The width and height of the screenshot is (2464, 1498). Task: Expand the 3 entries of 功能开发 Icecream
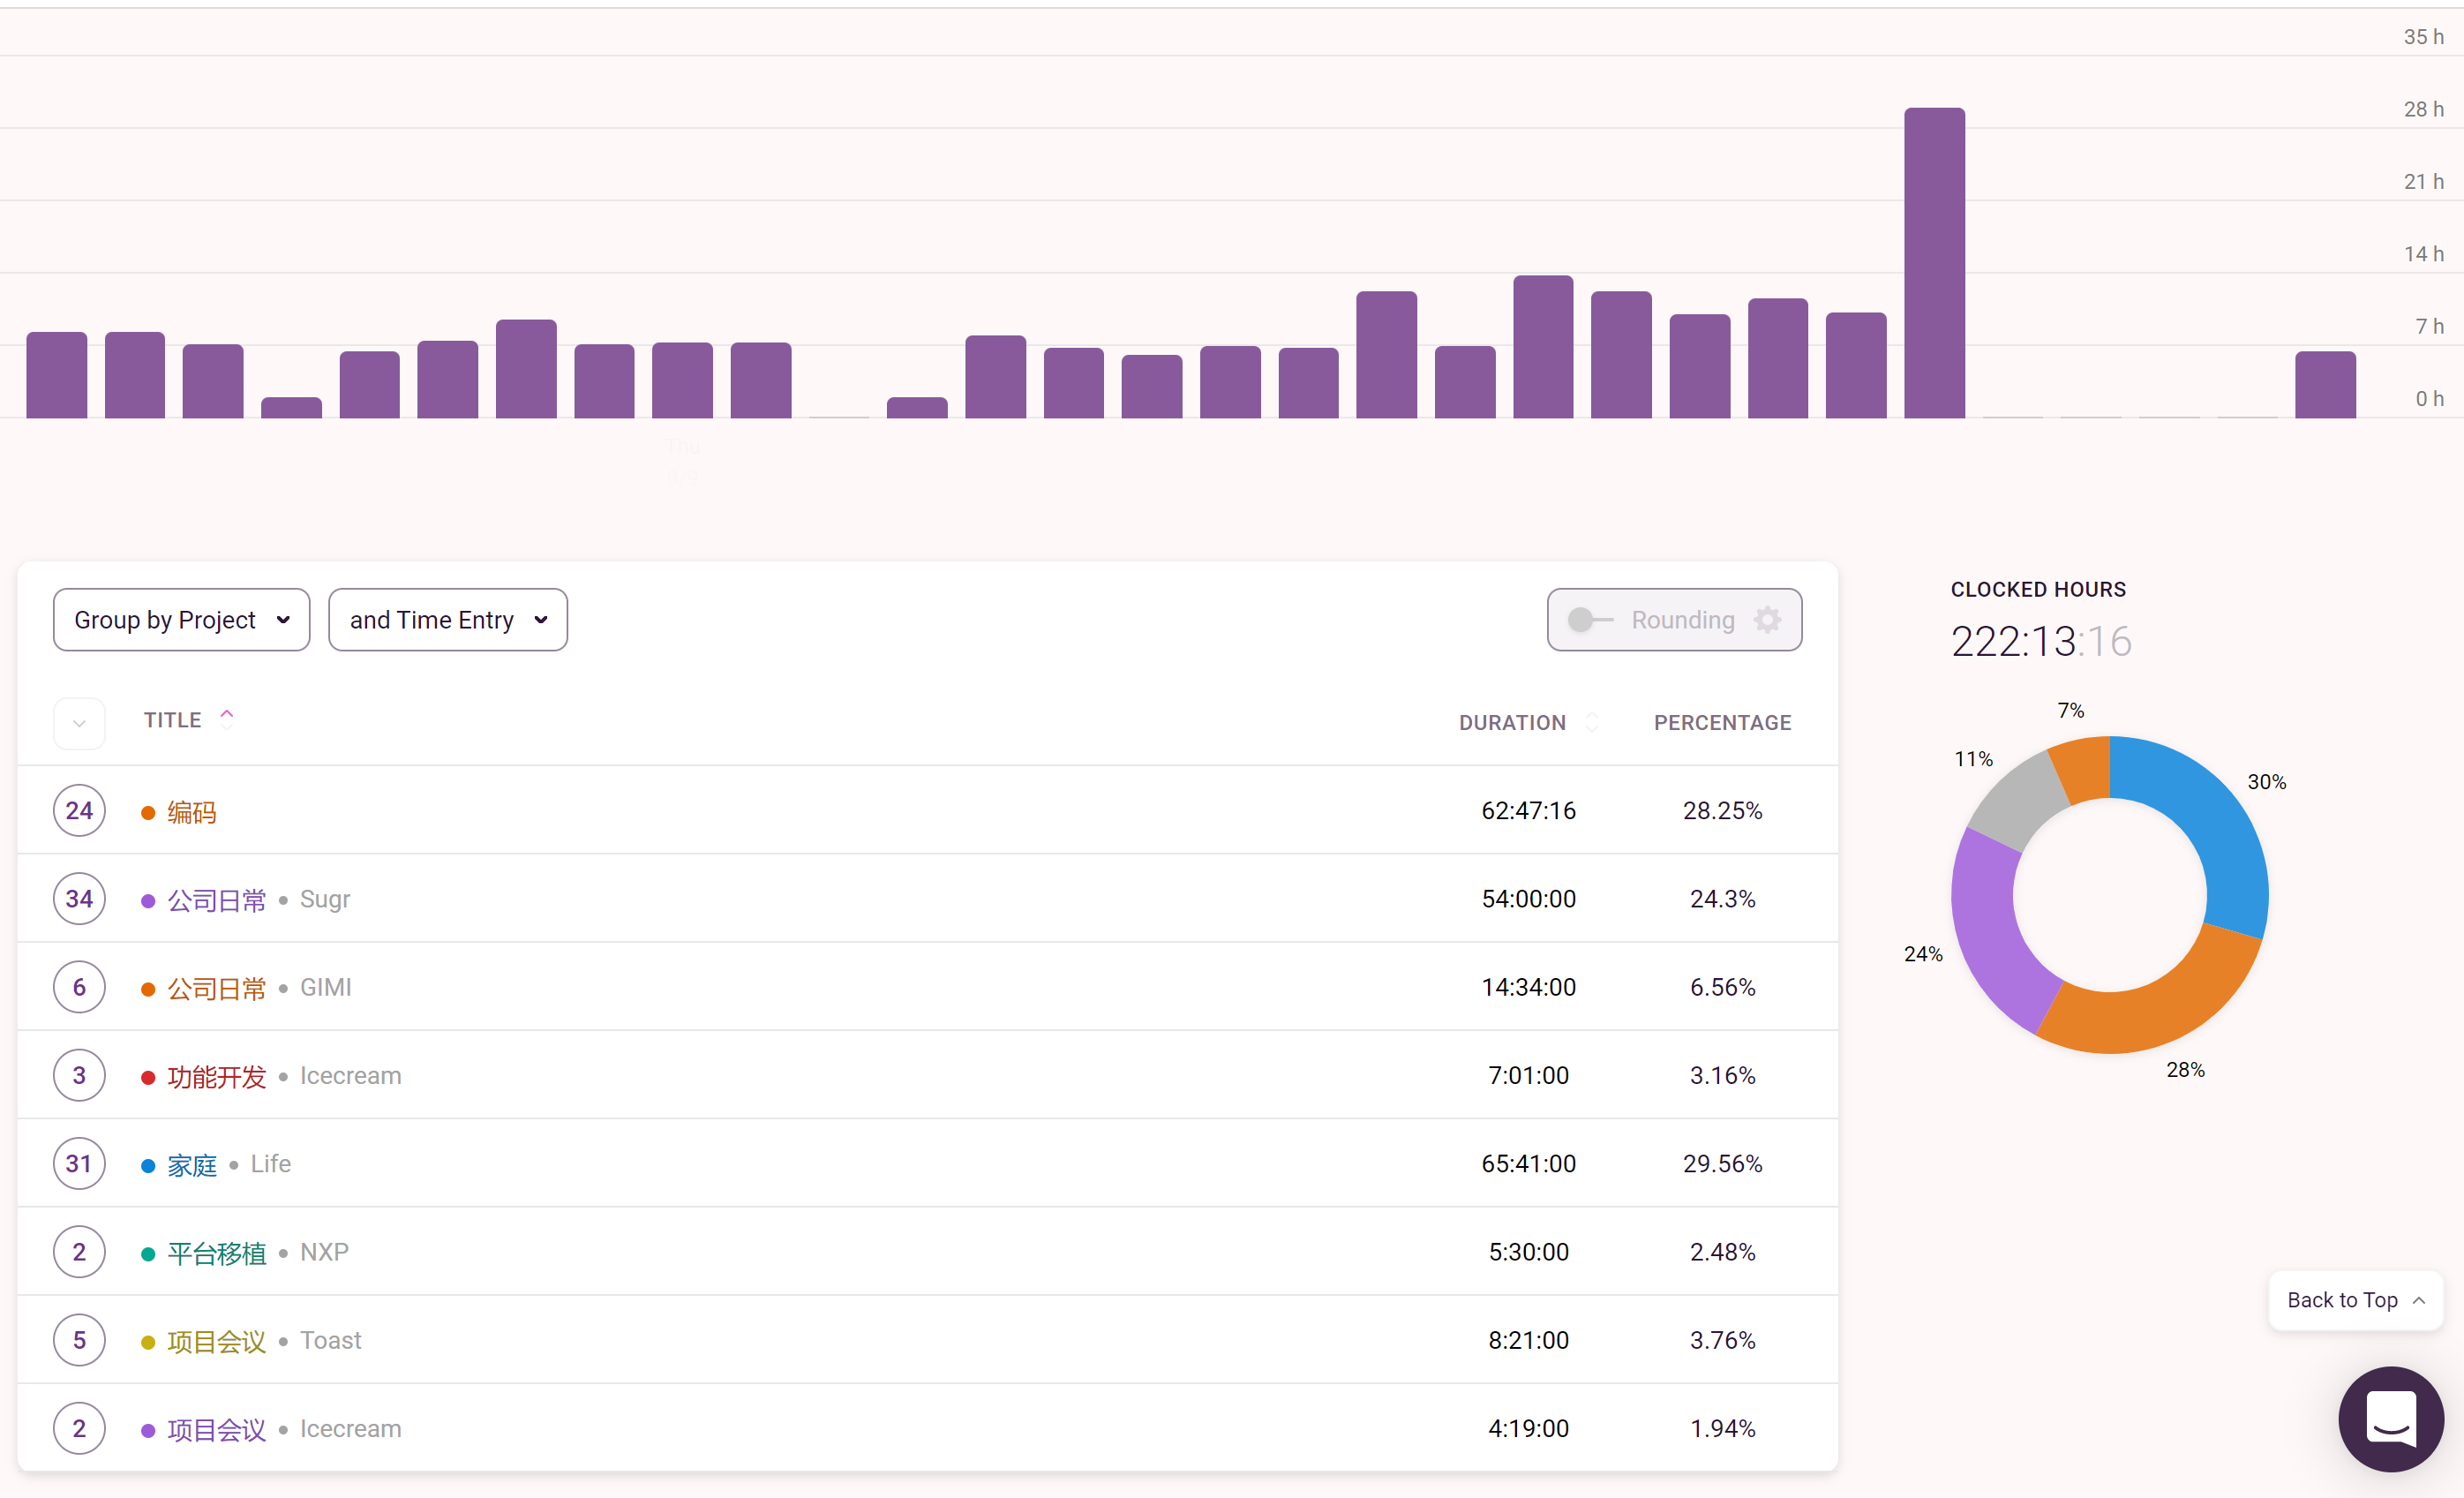coord(79,1076)
